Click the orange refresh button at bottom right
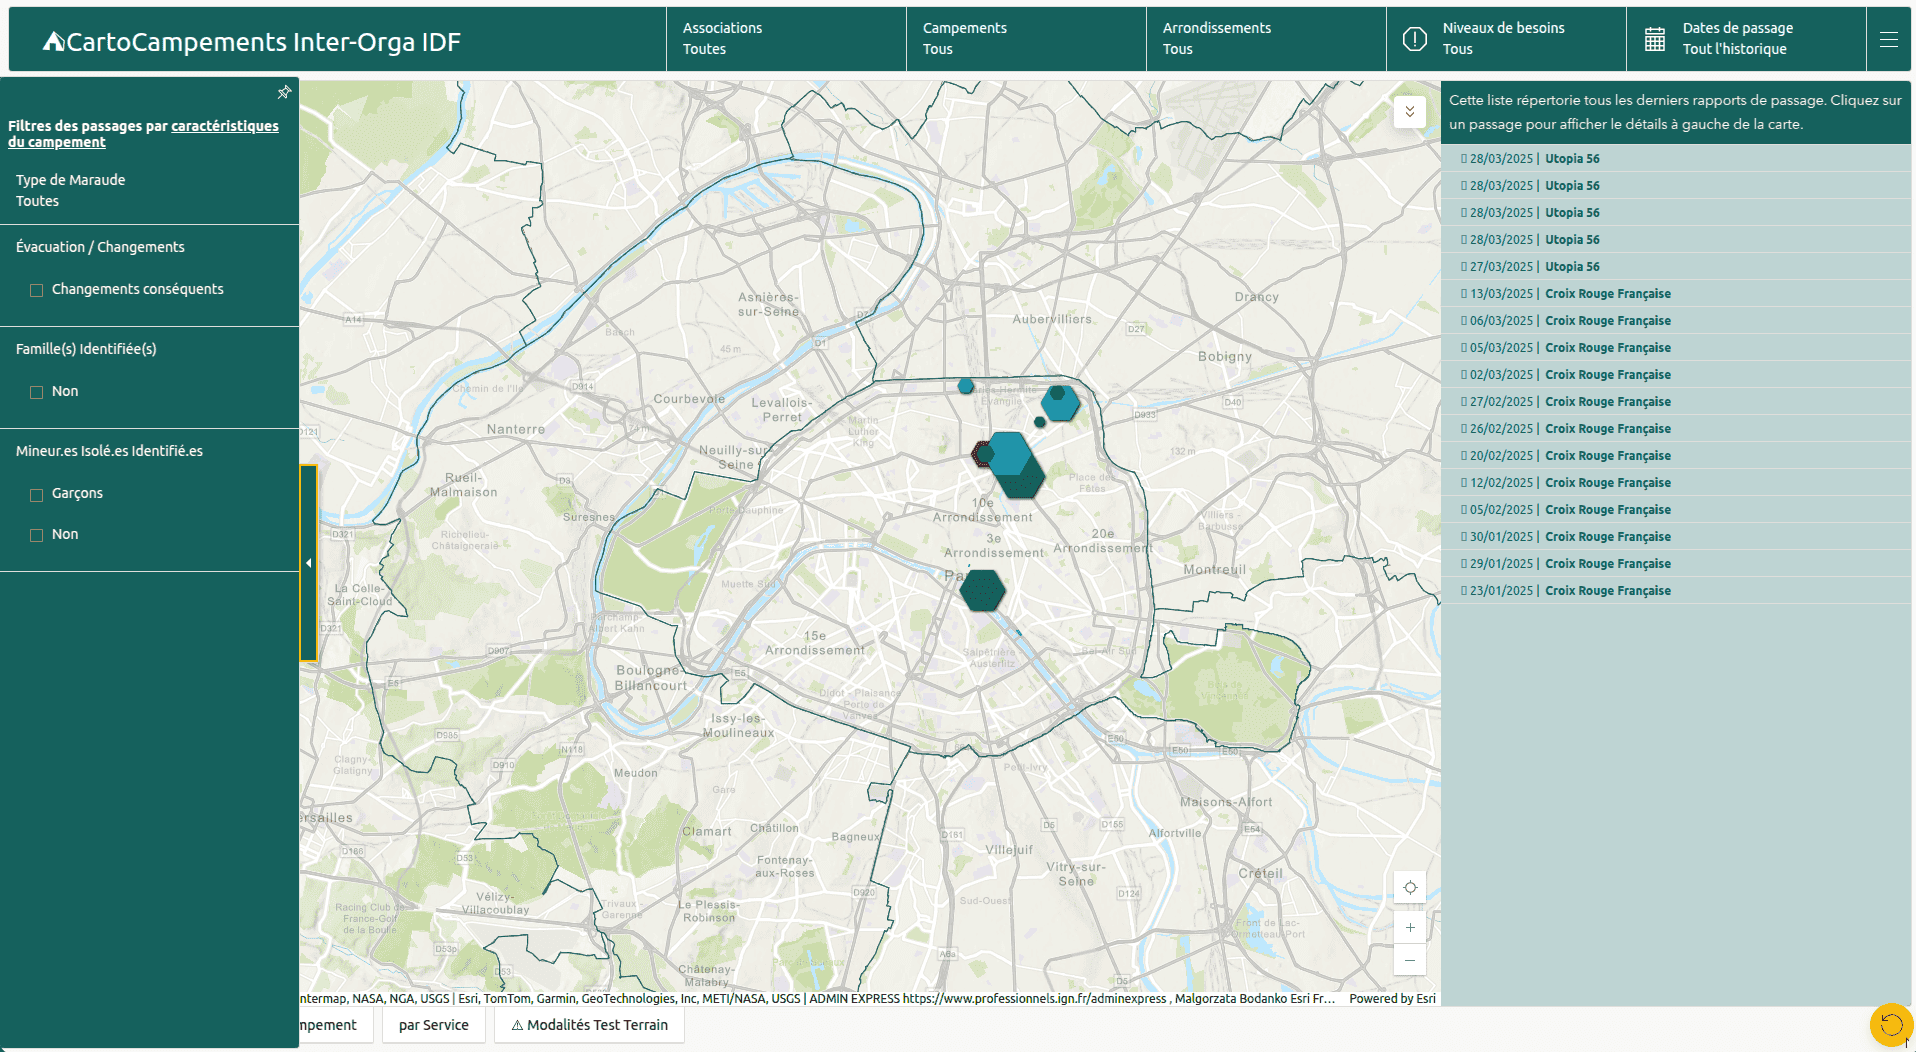 click(x=1890, y=1024)
